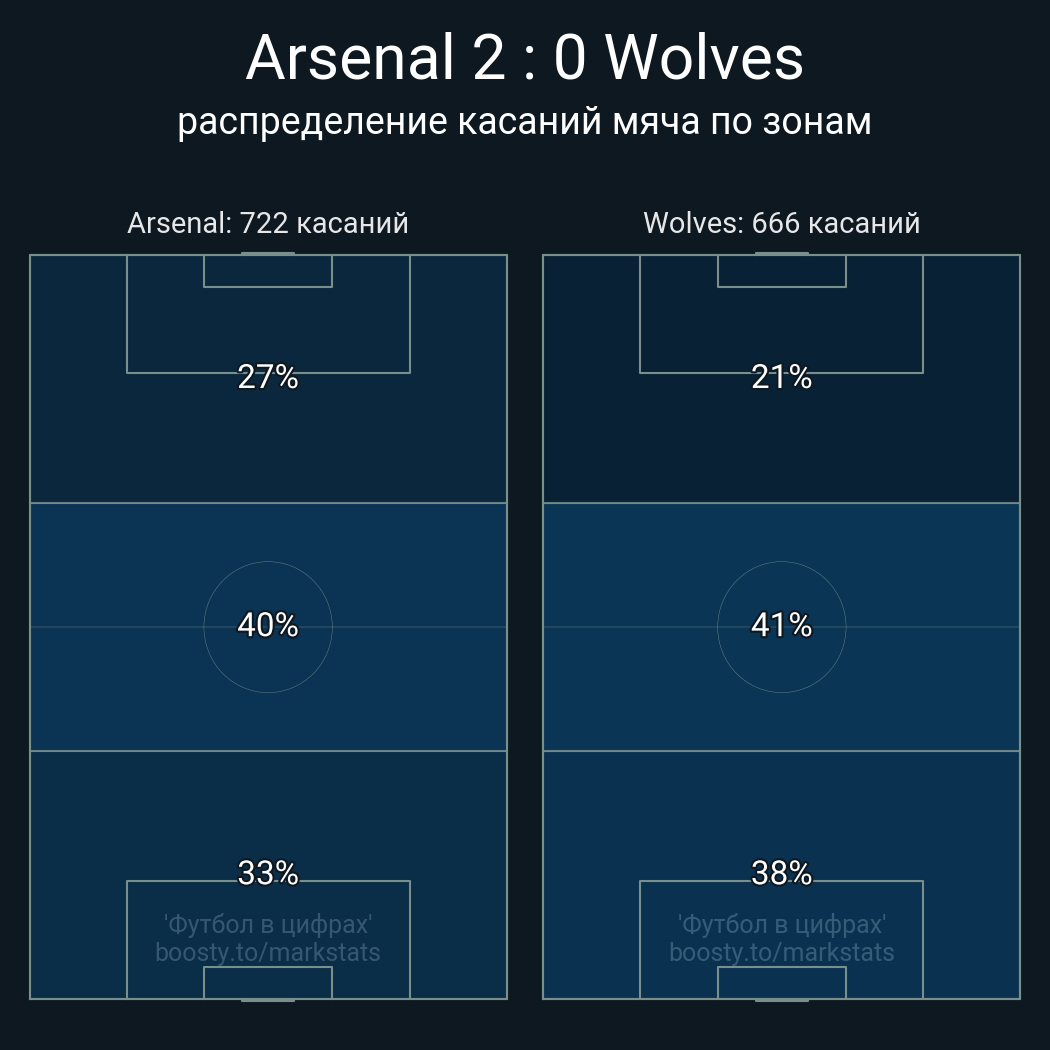This screenshot has width=1050, height=1050.
Task: Select Arsenal's 33% defensive zone label
Action: pos(268,873)
